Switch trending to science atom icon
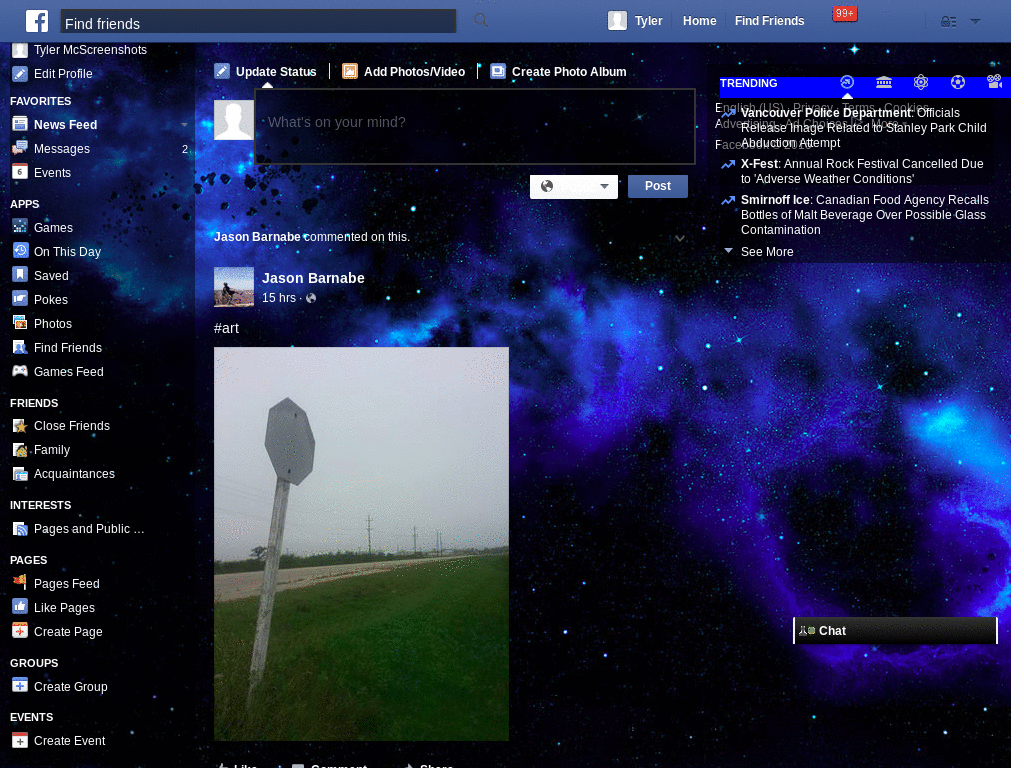The image size is (1024, 768). tap(921, 82)
